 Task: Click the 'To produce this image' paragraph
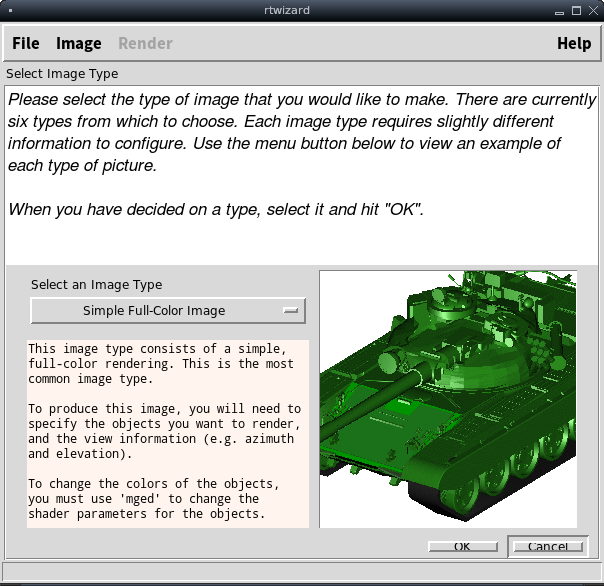pos(164,431)
